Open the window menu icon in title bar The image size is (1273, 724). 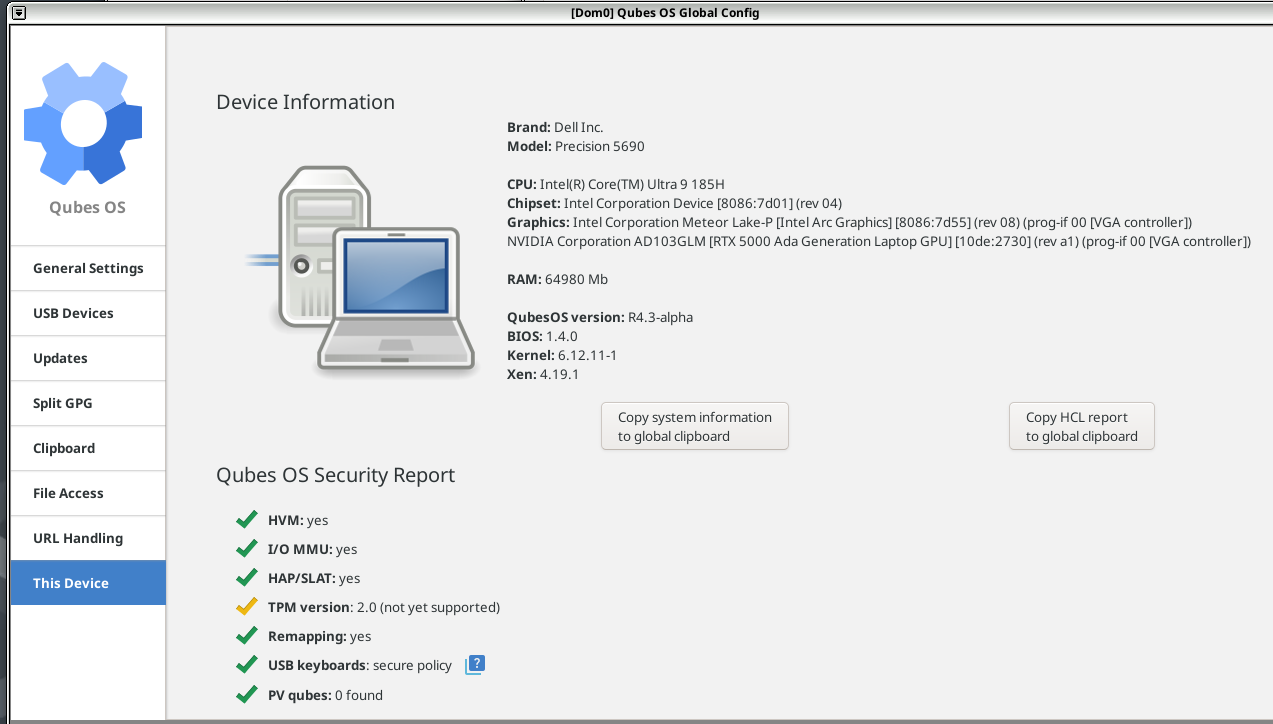pos(18,13)
